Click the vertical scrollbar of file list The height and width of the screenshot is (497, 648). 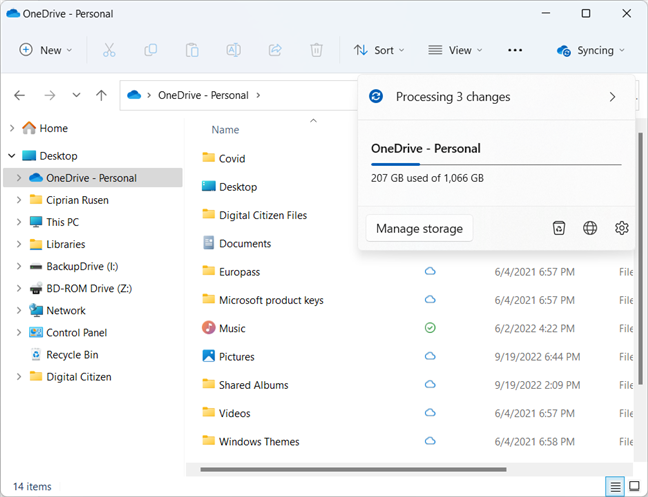tap(641, 259)
